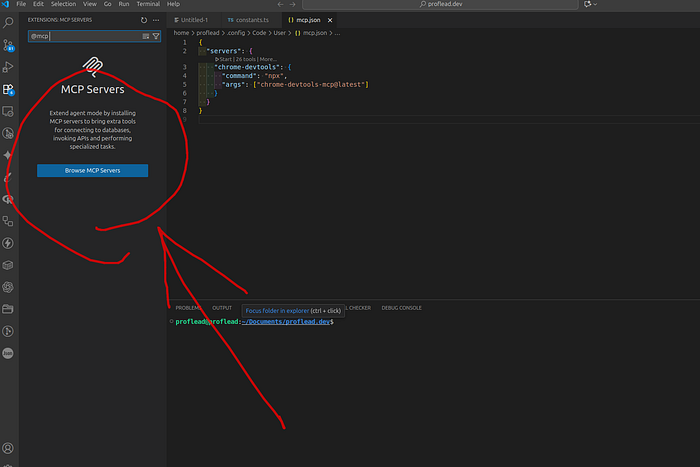Click the 26 tools code lens link
Image resolution: width=700 pixels, height=467 pixels.
click(246, 59)
